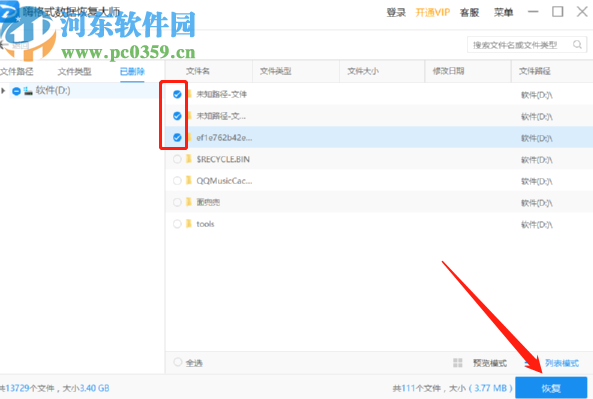Open the 登录 login link
The height and width of the screenshot is (399, 593).
396,12
